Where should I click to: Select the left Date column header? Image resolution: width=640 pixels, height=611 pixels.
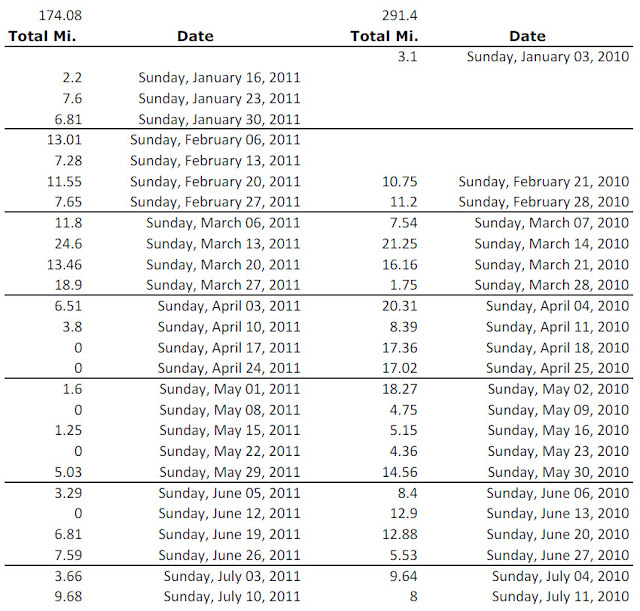tap(195, 36)
